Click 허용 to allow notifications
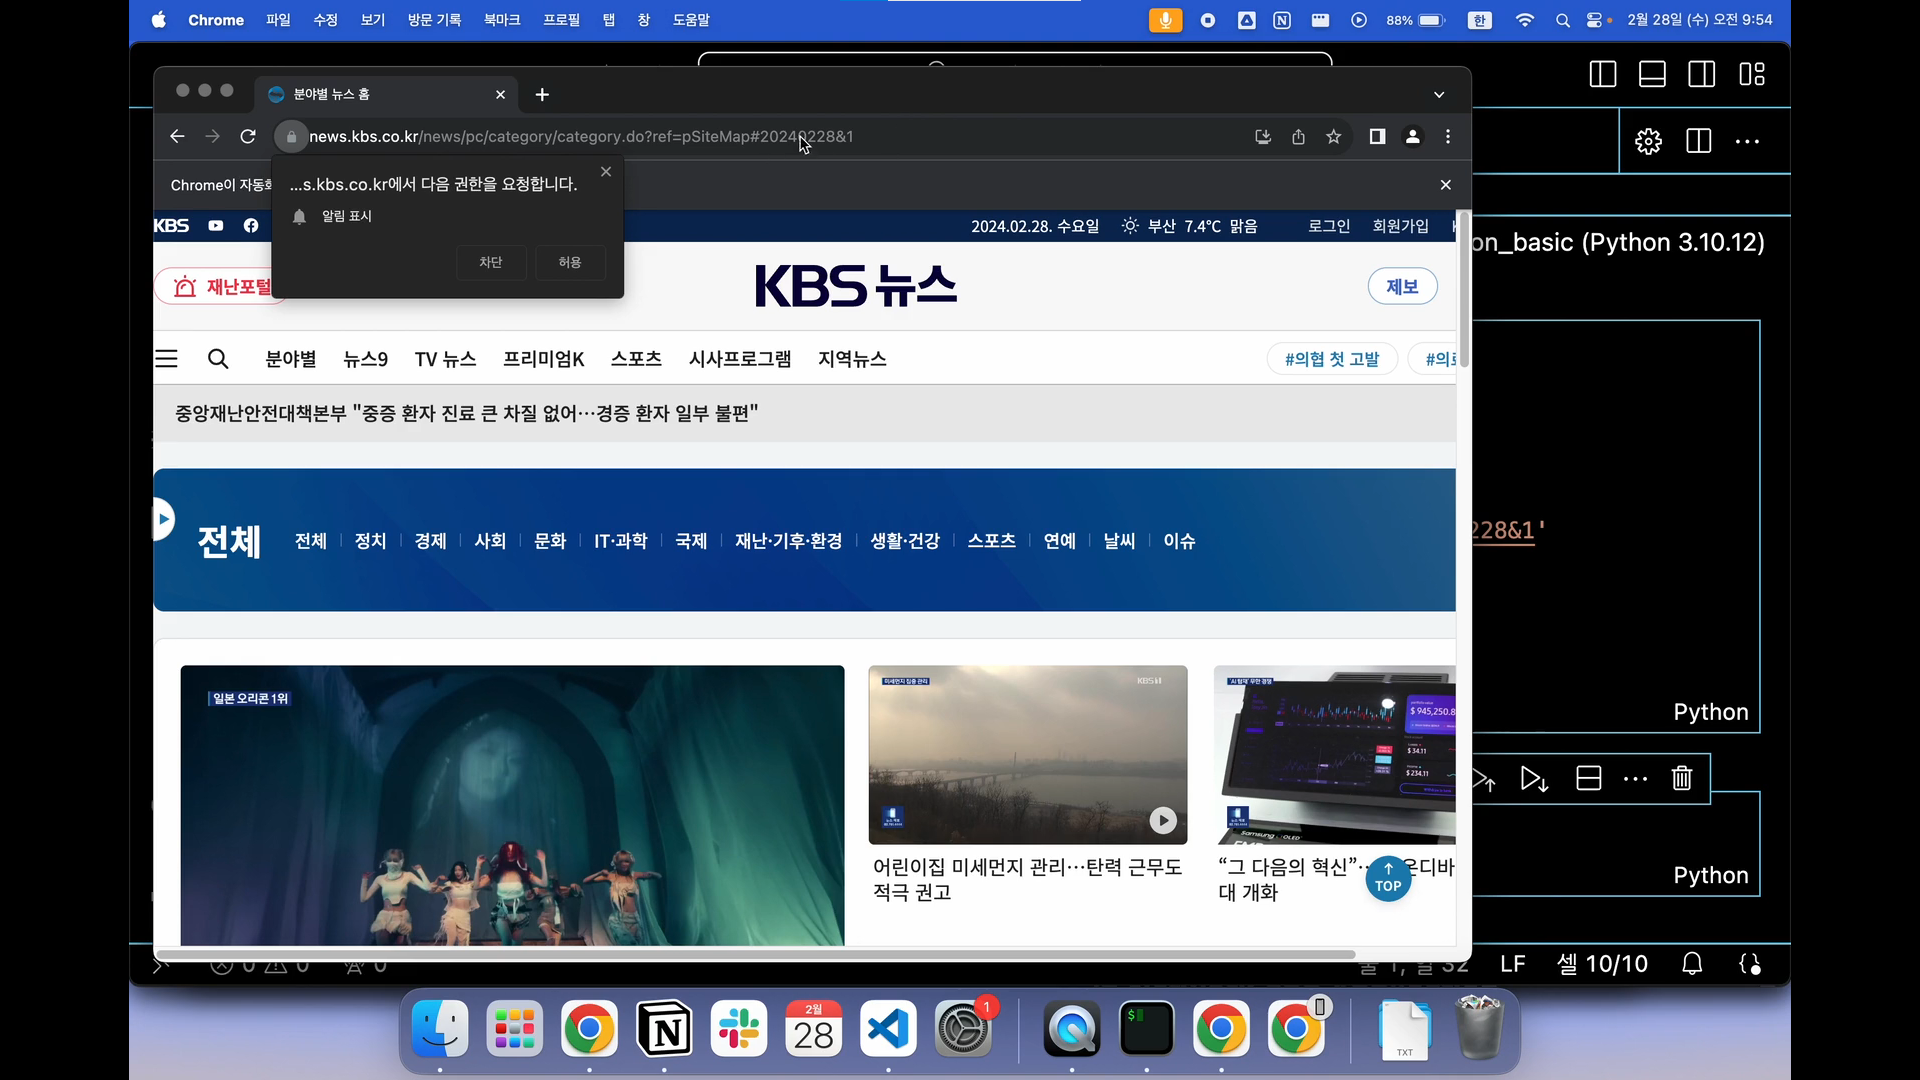 [569, 262]
